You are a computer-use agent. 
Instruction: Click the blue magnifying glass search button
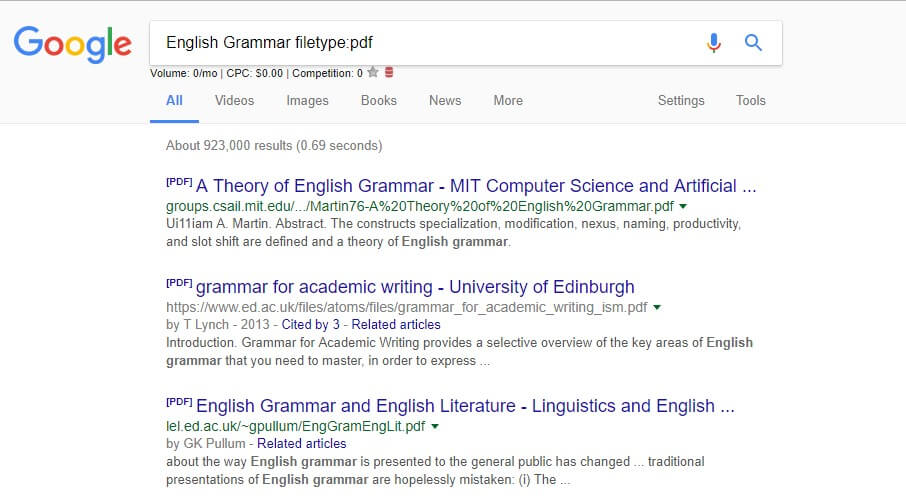point(753,43)
